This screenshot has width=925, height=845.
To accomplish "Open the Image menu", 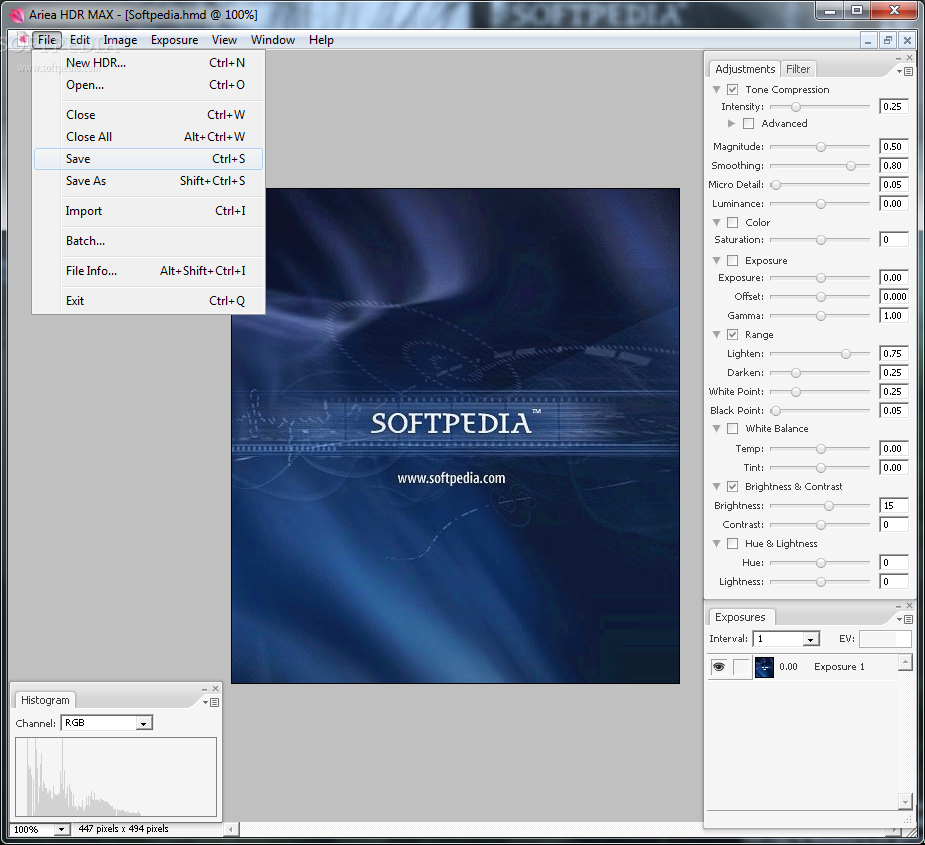I will [120, 40].
